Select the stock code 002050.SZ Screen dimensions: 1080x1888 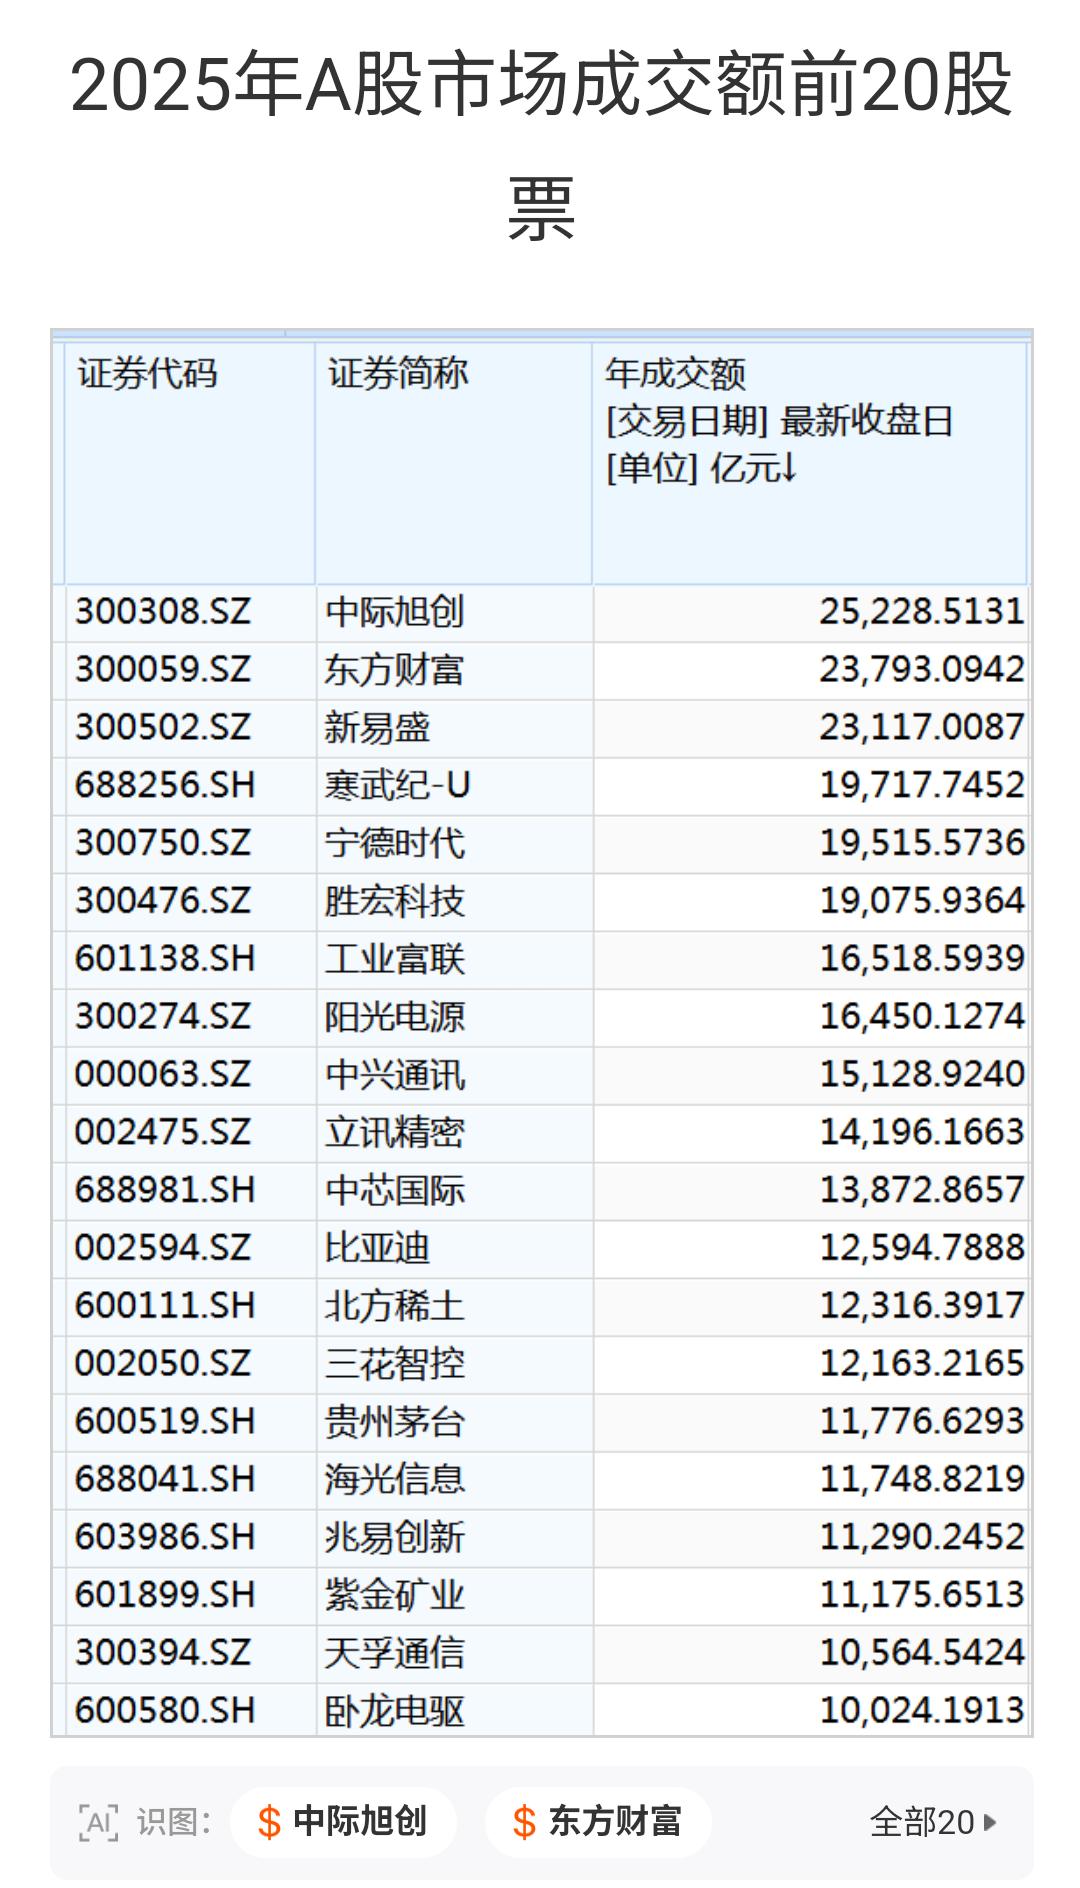tap(163, 1364)
